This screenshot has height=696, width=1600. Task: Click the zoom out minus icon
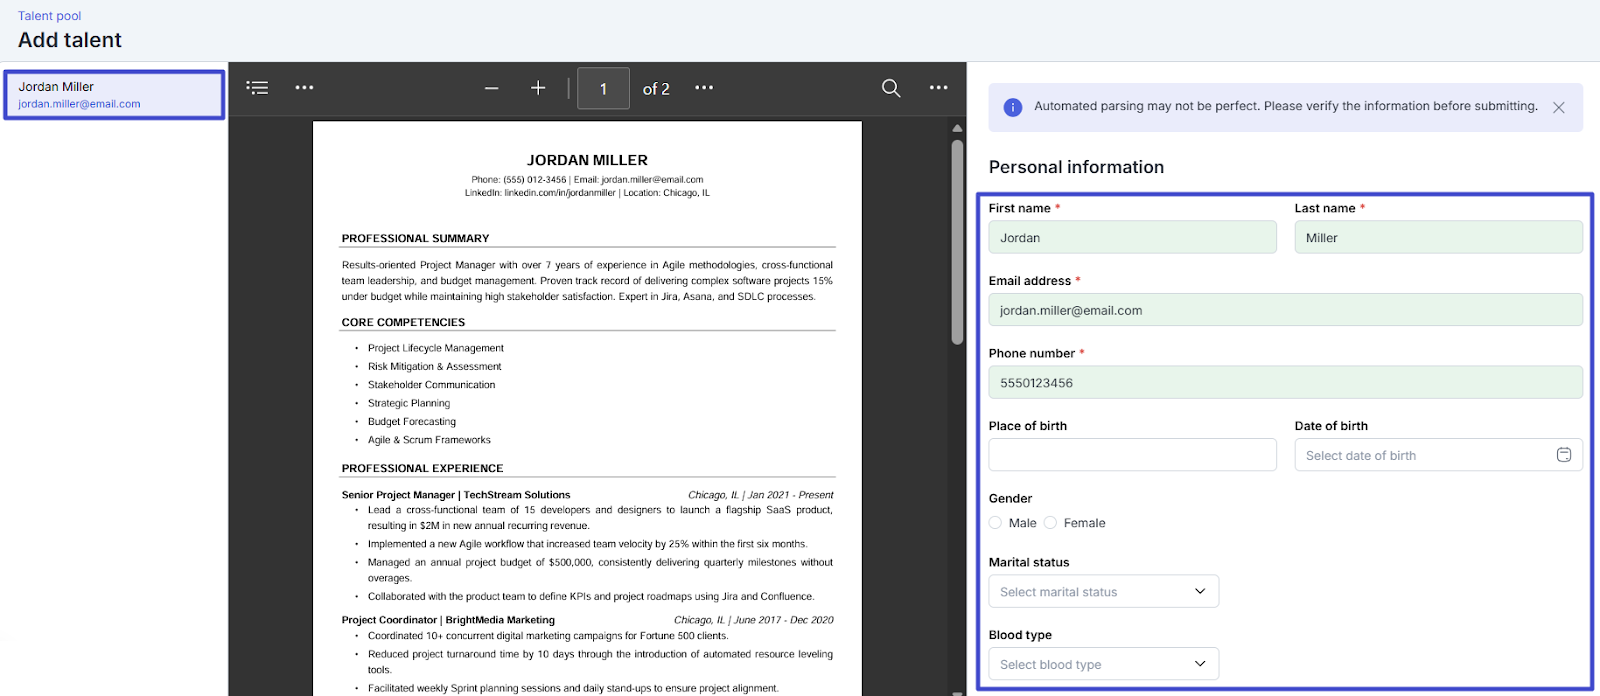tap(491, 88)
